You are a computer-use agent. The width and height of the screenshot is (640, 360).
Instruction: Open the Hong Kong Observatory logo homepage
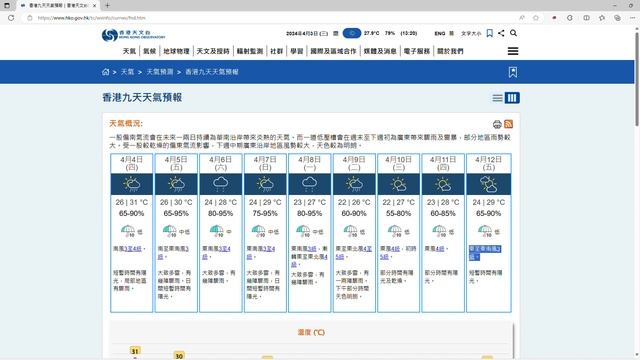coord(133,35)
